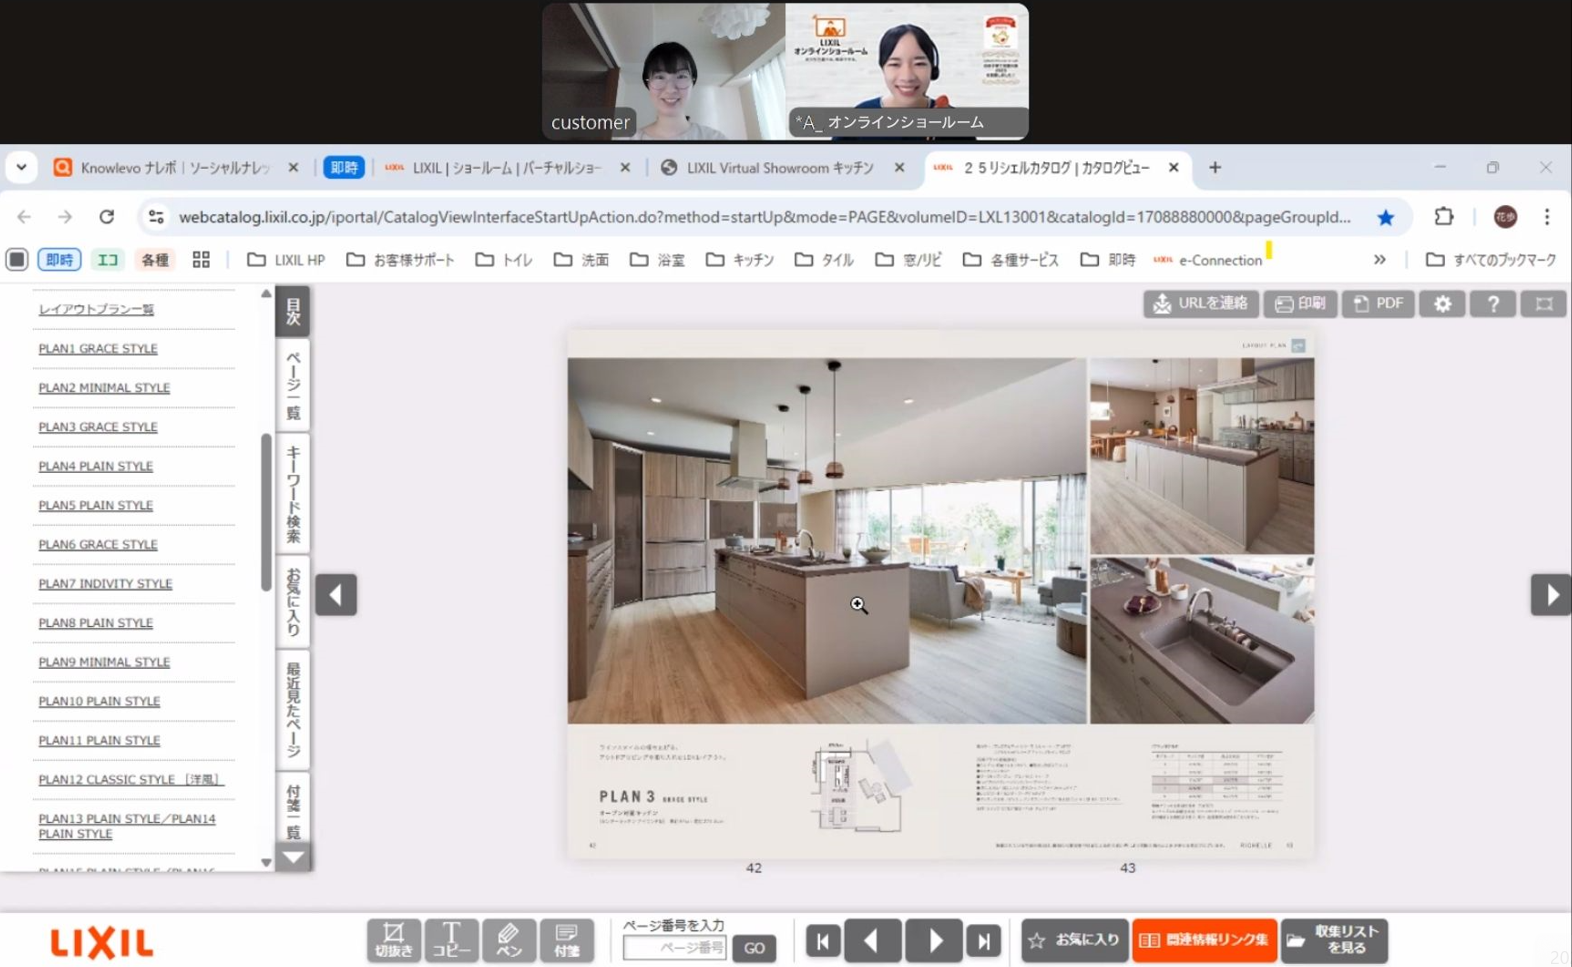
Task: Click the page number input field
Action: [675, 948]
